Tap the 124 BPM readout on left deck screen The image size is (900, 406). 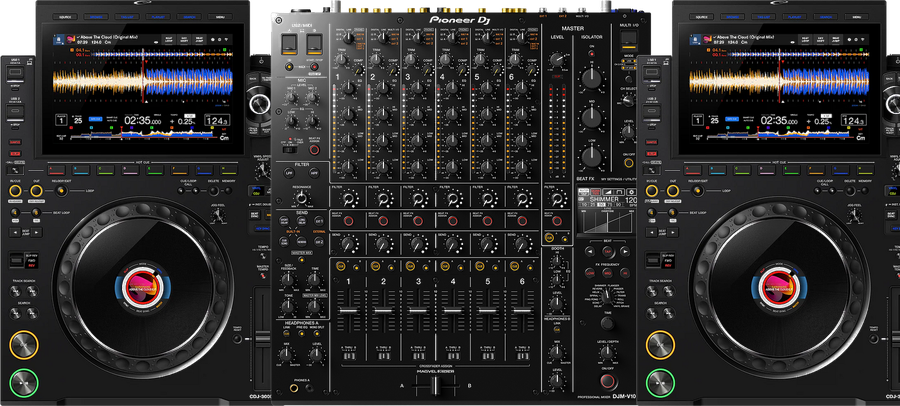click(x=216, y=121)
